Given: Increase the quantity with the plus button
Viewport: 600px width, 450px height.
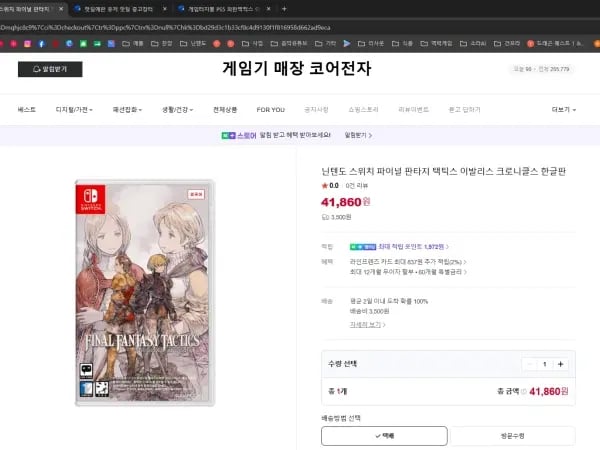Looking at the screenshot, I should pos(560,364).
